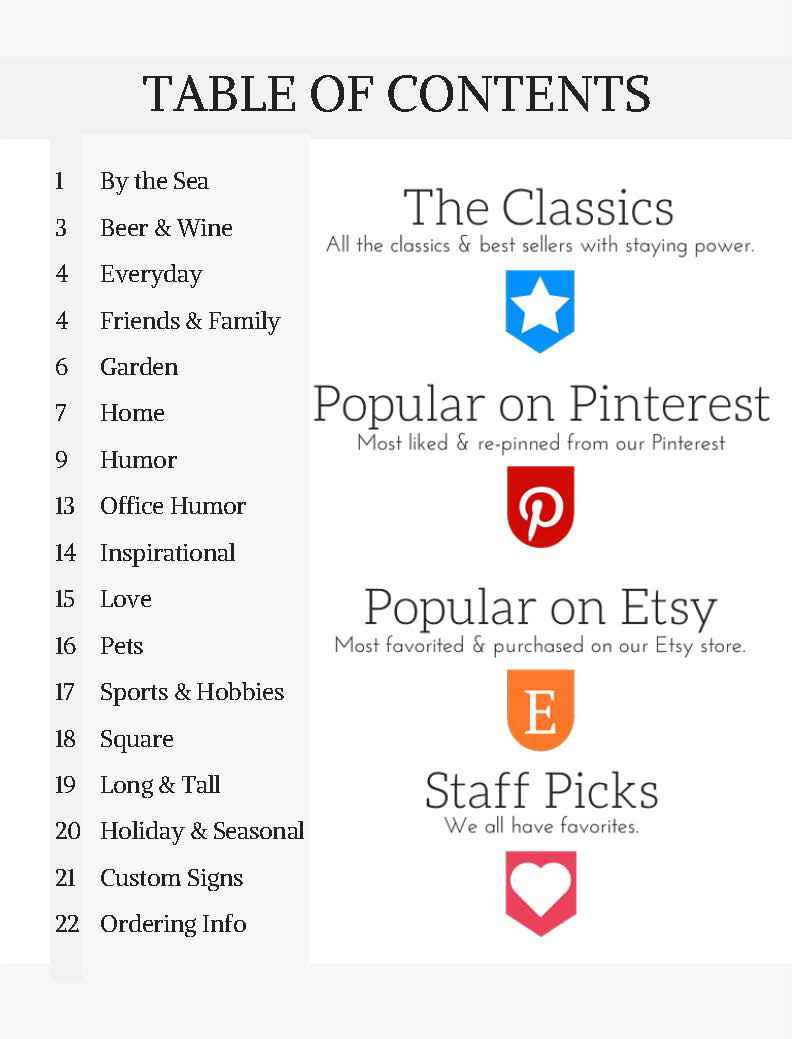This screenshot has width=792, height=1039.
Task: Select the Inspirational contents entry
Action: [x=168, y=553]
